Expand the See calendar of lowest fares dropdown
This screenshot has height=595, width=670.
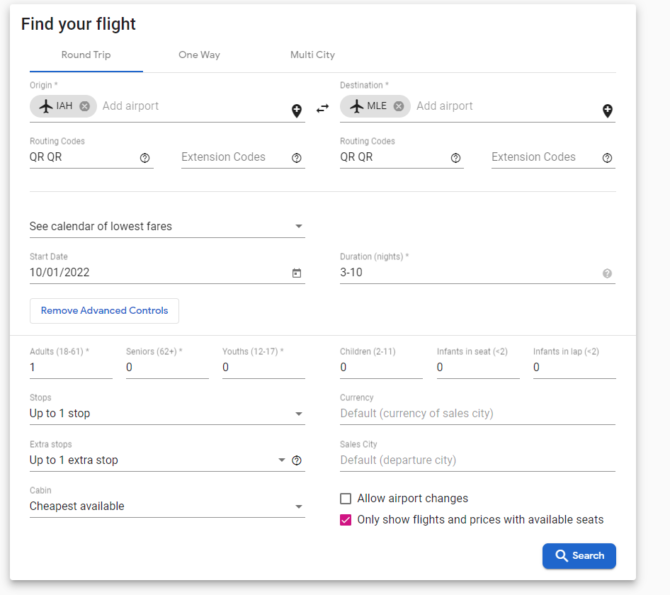coord(167,226)
